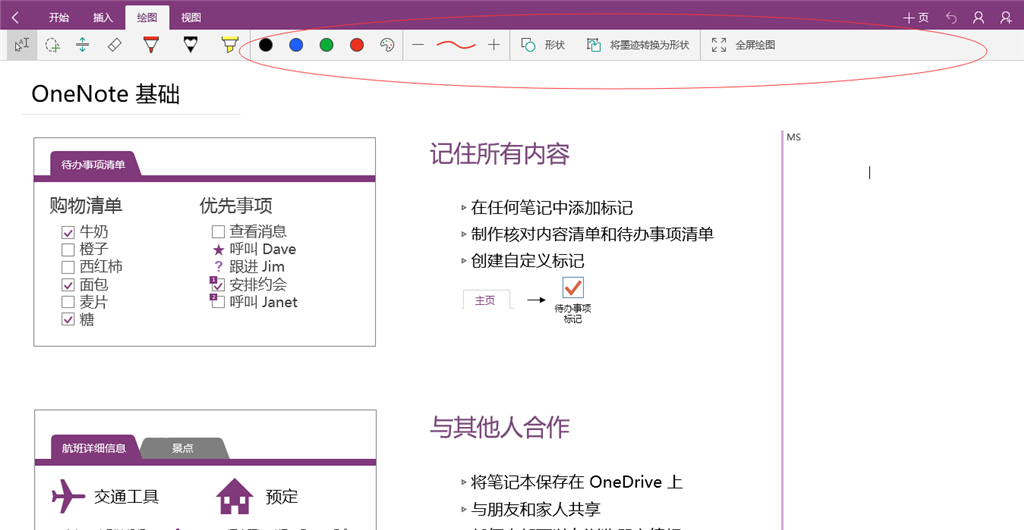Click 将墨迹转换为形状 button

pos(637,45)
